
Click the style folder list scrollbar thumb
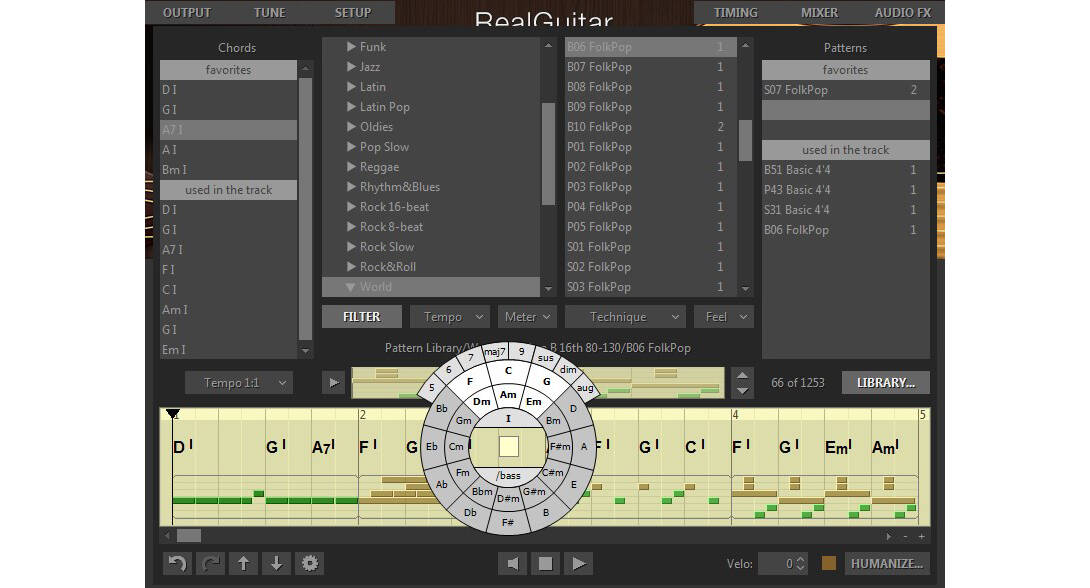coord(548,154)
